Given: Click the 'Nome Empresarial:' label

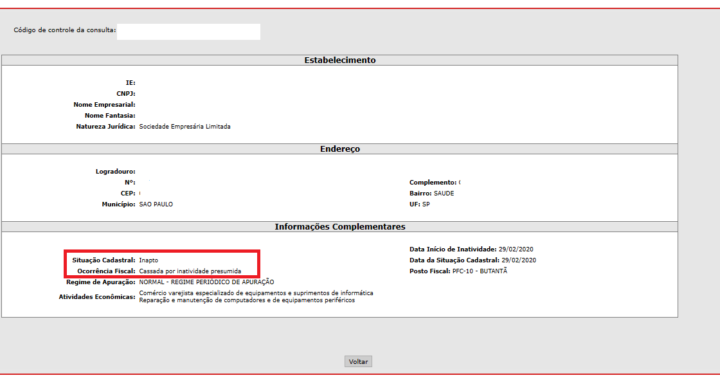Looking at the screenshot, I should tap(104, 105).
